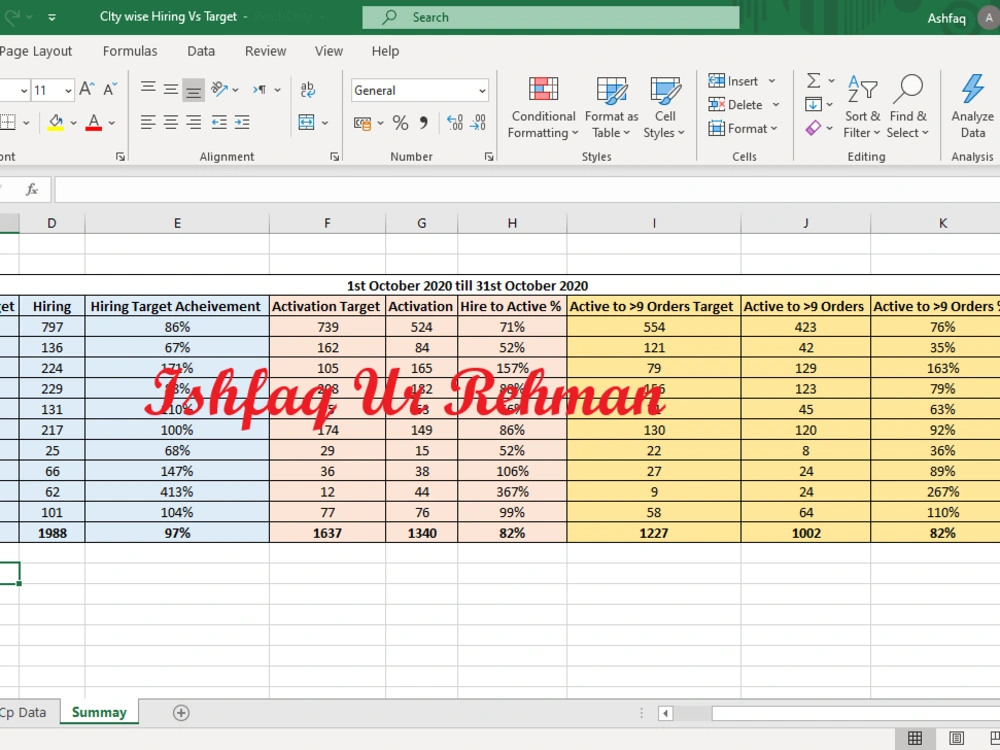
Task: Click the Search box in title bar
Action: 550,17
